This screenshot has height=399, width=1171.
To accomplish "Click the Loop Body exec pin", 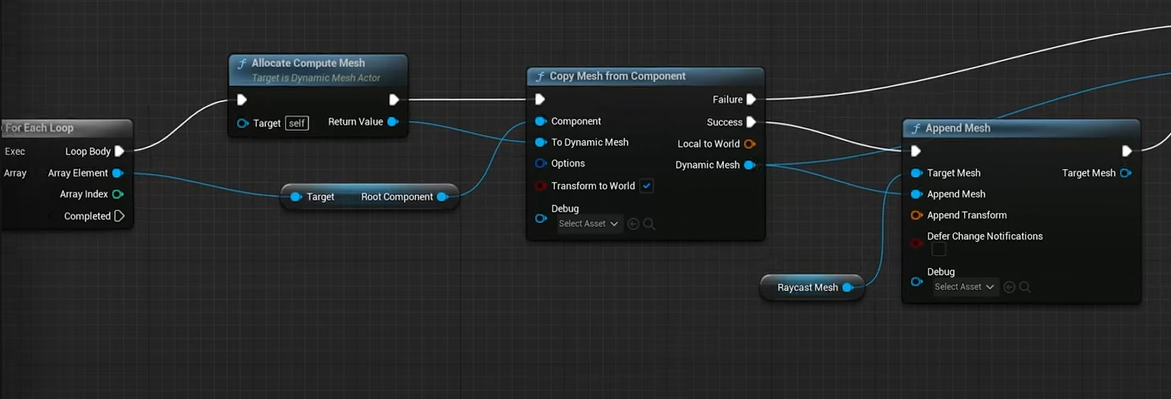I will [x=119, y=151].
